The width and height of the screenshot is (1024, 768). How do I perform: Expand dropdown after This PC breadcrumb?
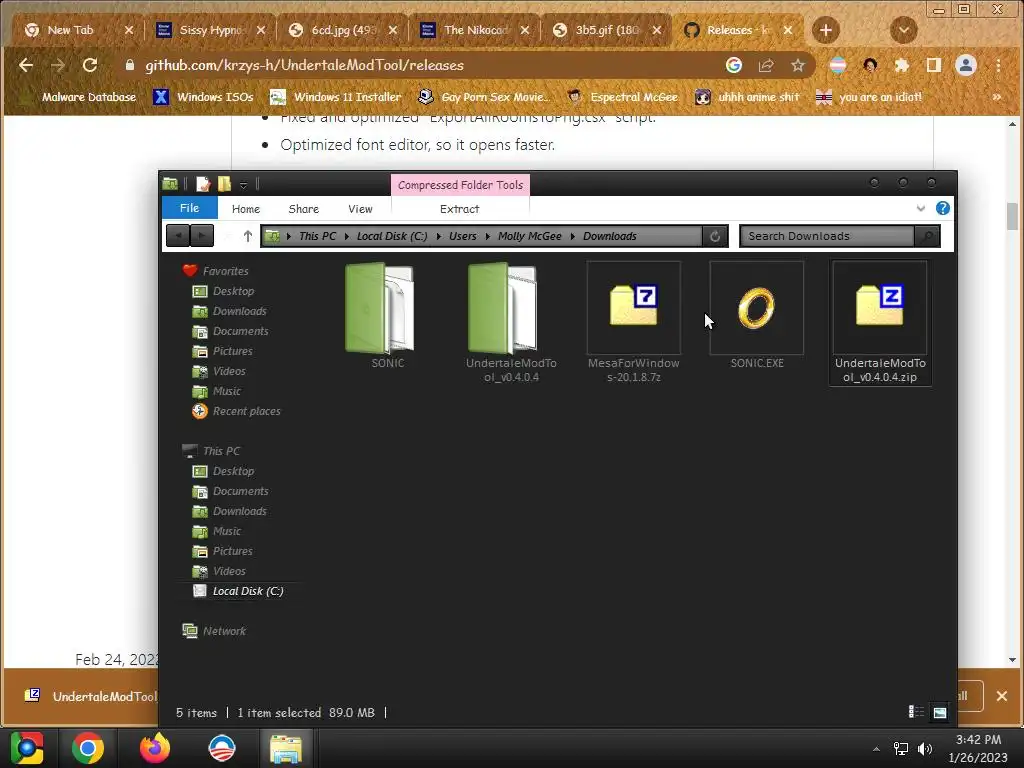coord(346,236)
